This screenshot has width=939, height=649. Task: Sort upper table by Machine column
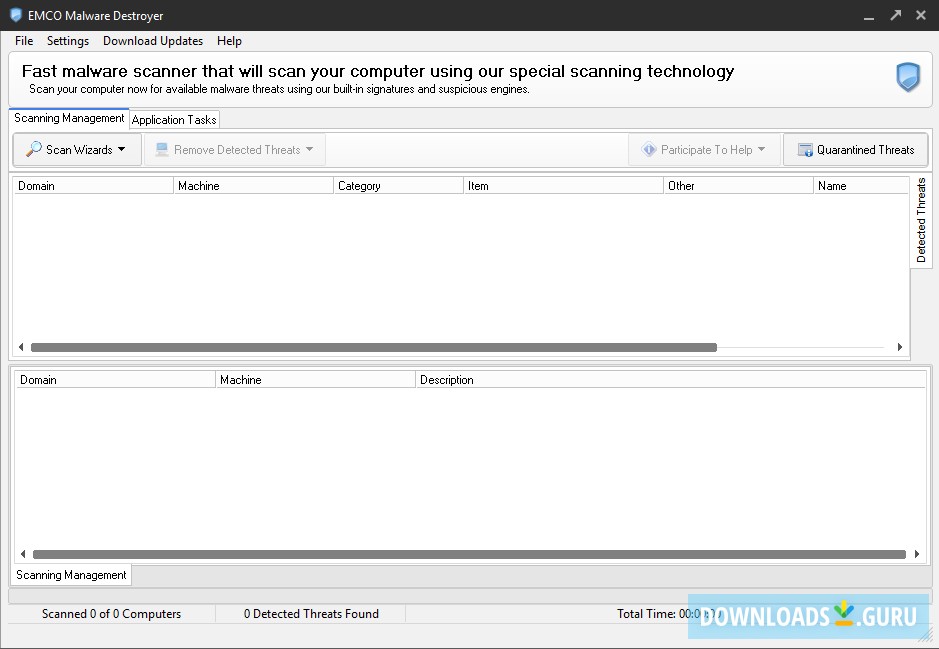(253, 186)
